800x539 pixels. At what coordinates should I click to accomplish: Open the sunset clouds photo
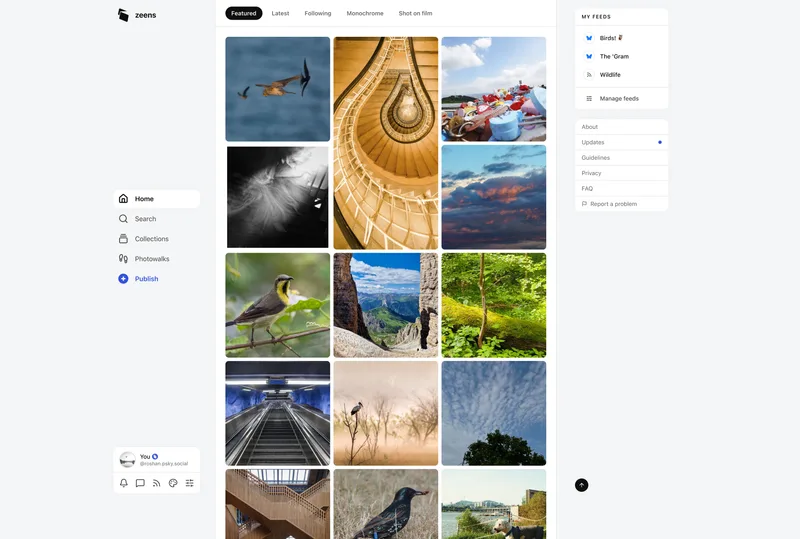(x=494, y=197)
